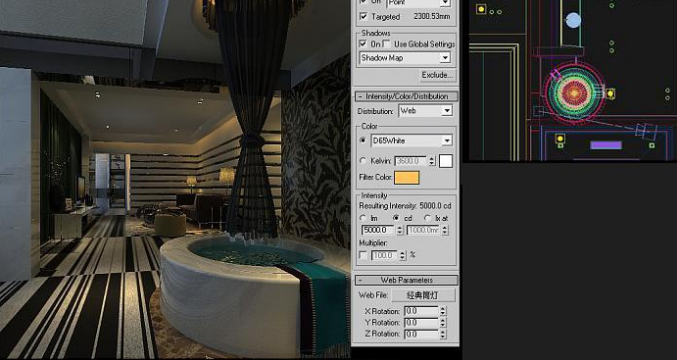Click the Y Rotation value field

tap(421, 322)
